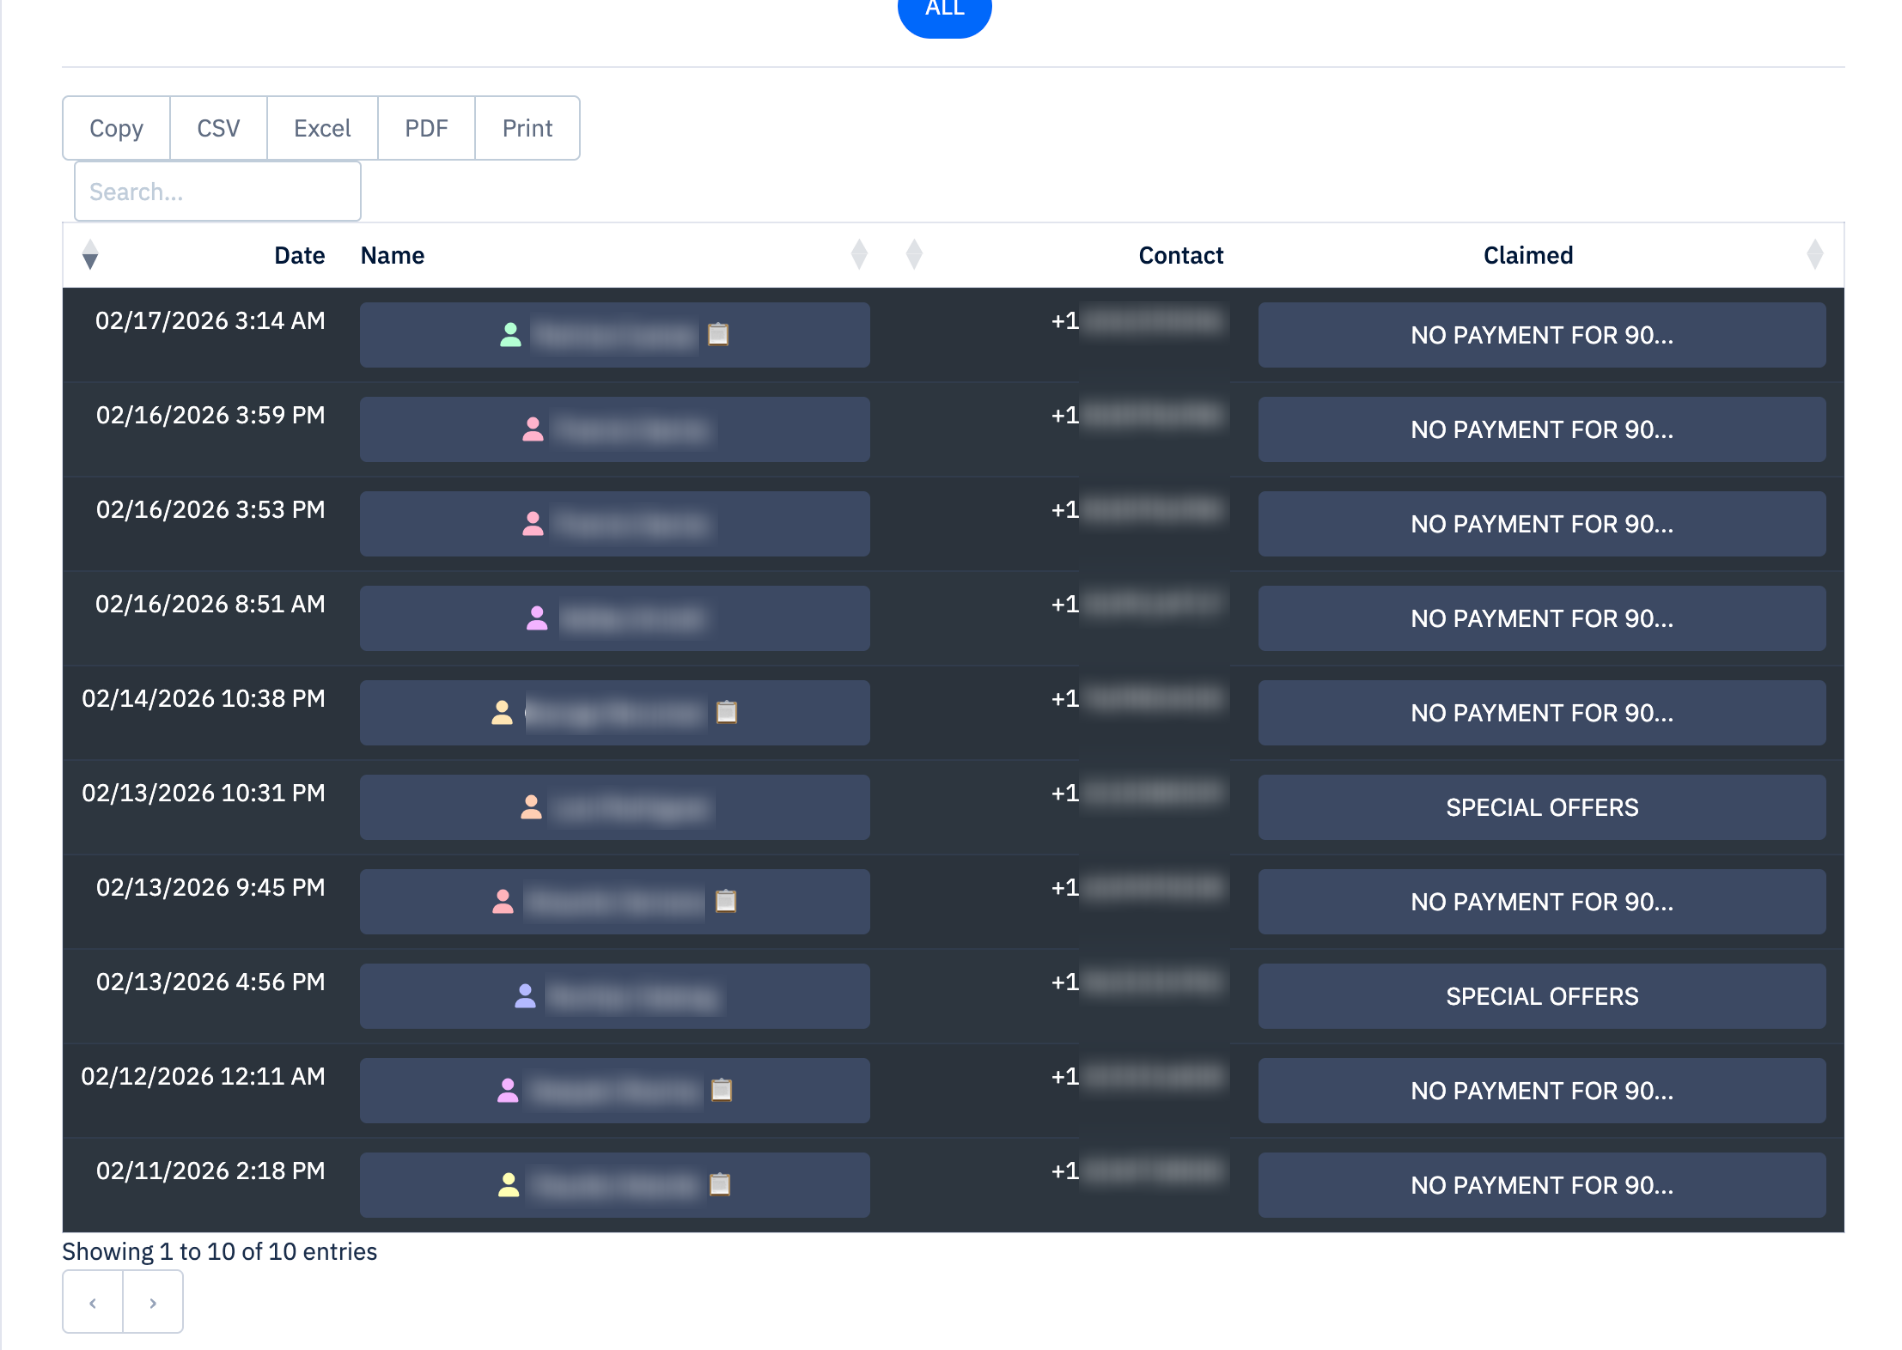Print the table

(x=527, y=128)
